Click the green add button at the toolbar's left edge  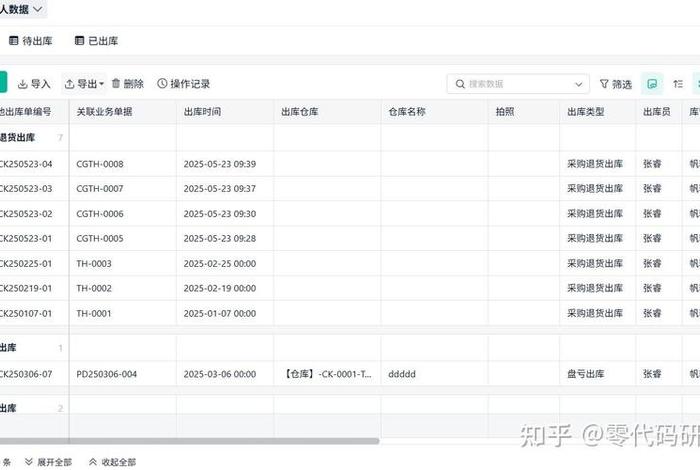(3, 83)
